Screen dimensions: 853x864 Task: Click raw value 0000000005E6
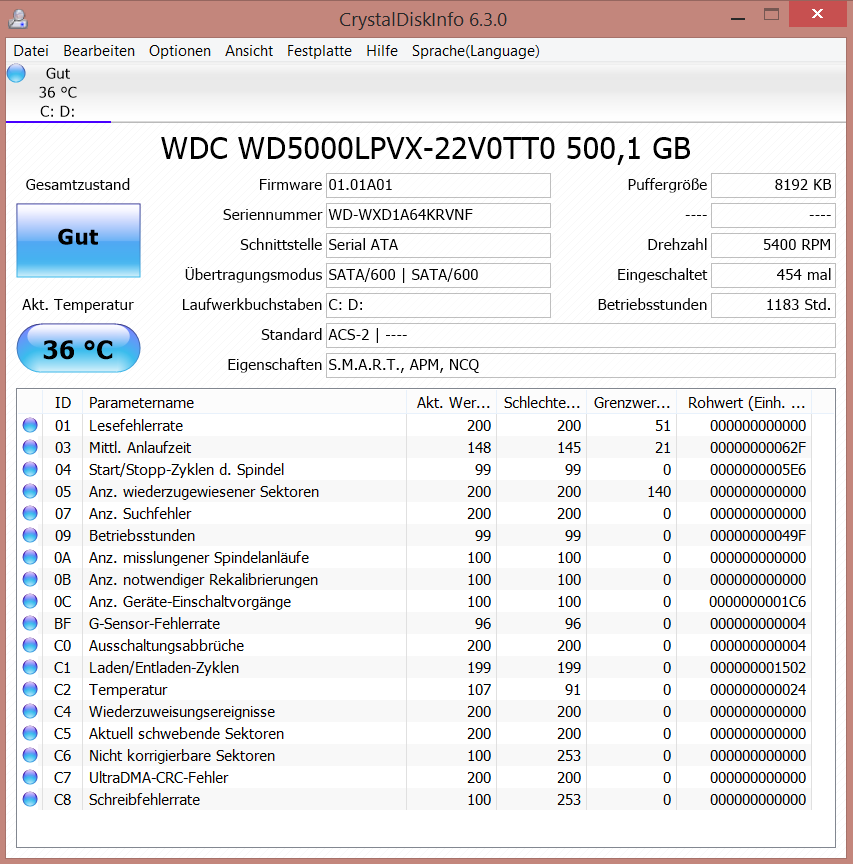click(758, 469)
